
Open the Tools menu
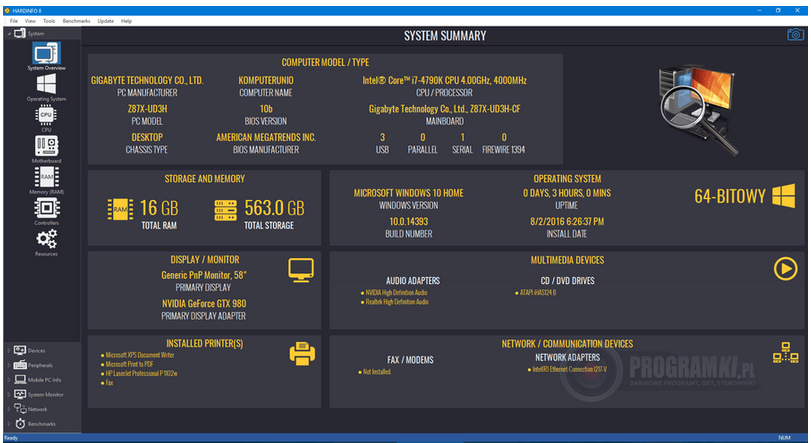[x=49, y=21]
